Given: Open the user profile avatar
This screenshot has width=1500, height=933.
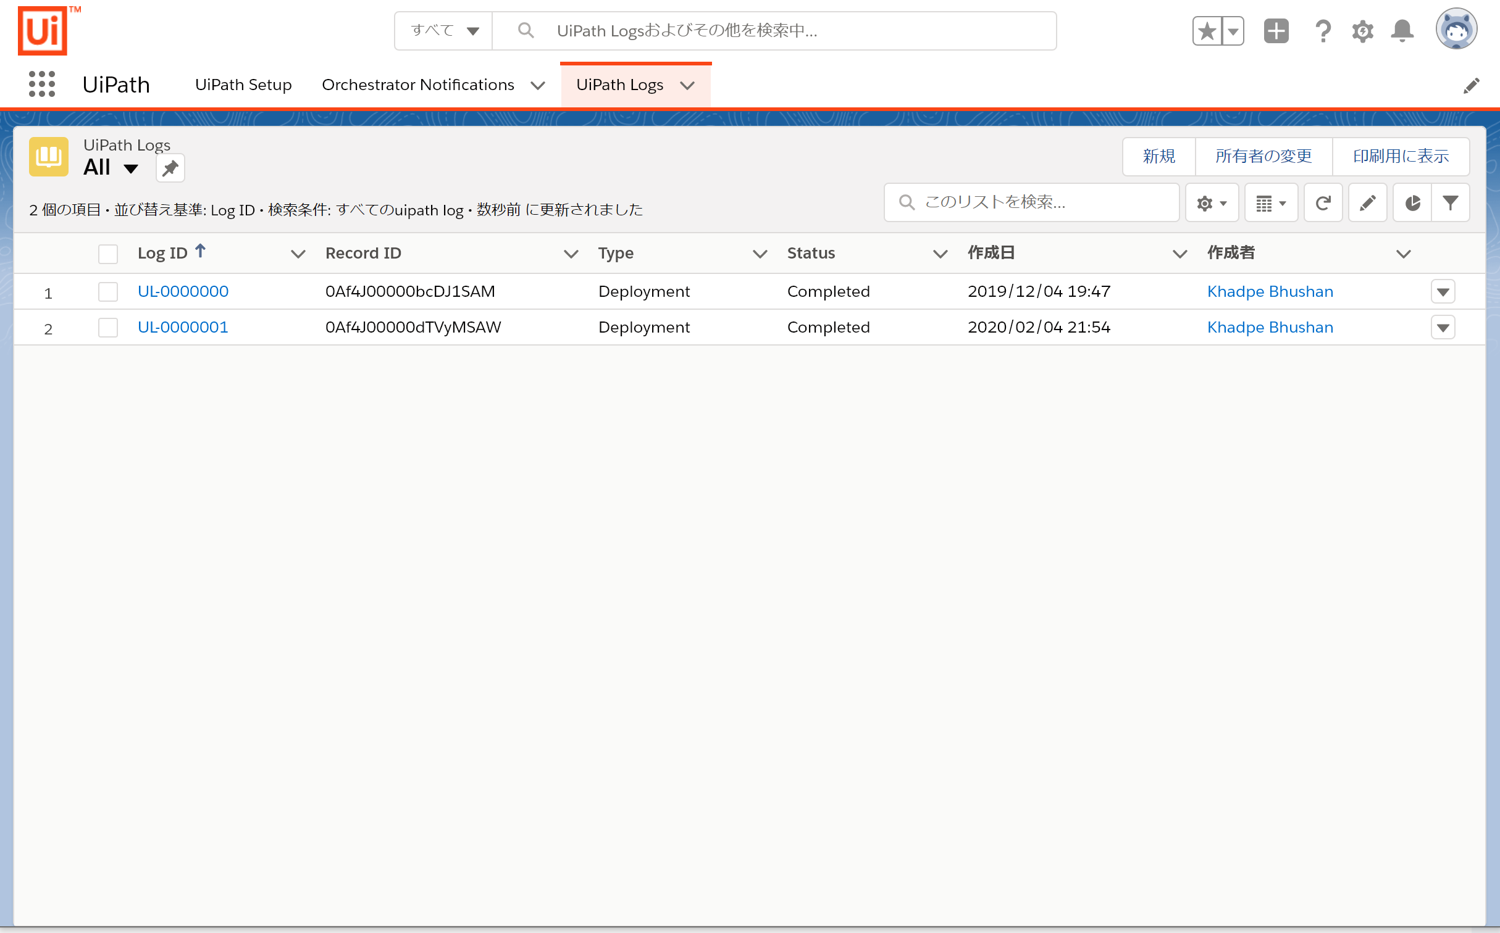Looking at the screenshot, I should click(x=1456, y=29).
